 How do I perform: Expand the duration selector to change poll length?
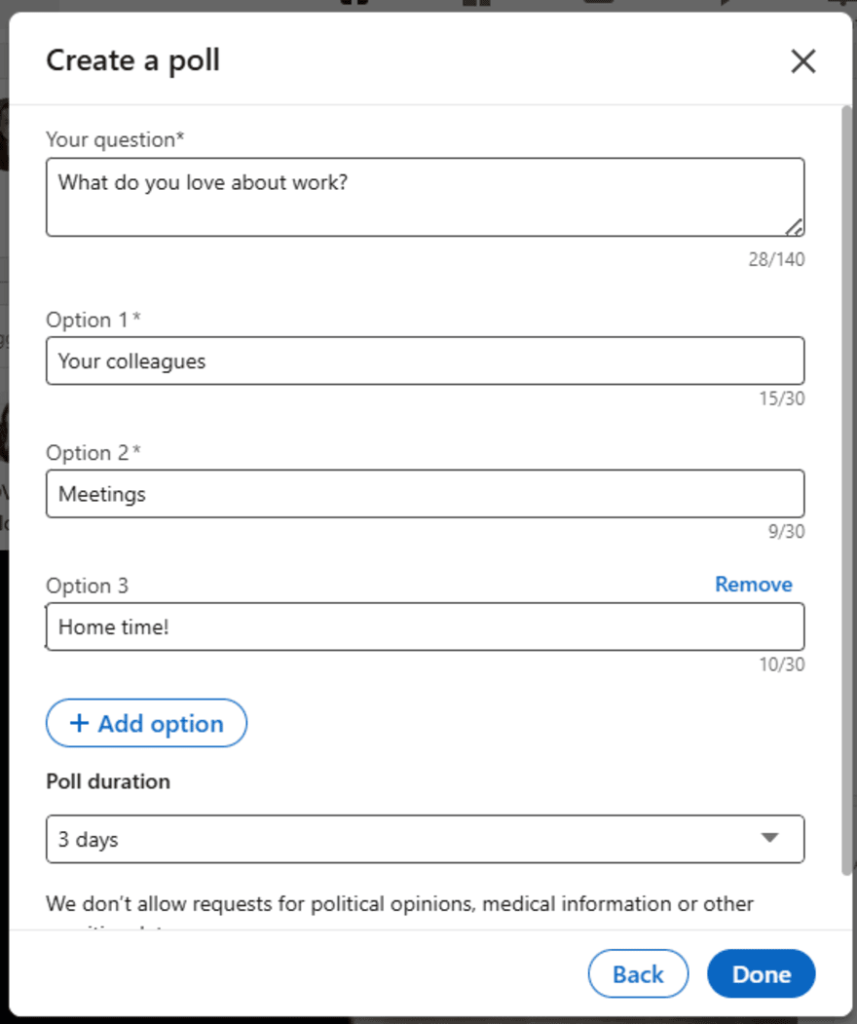[425, 838]
